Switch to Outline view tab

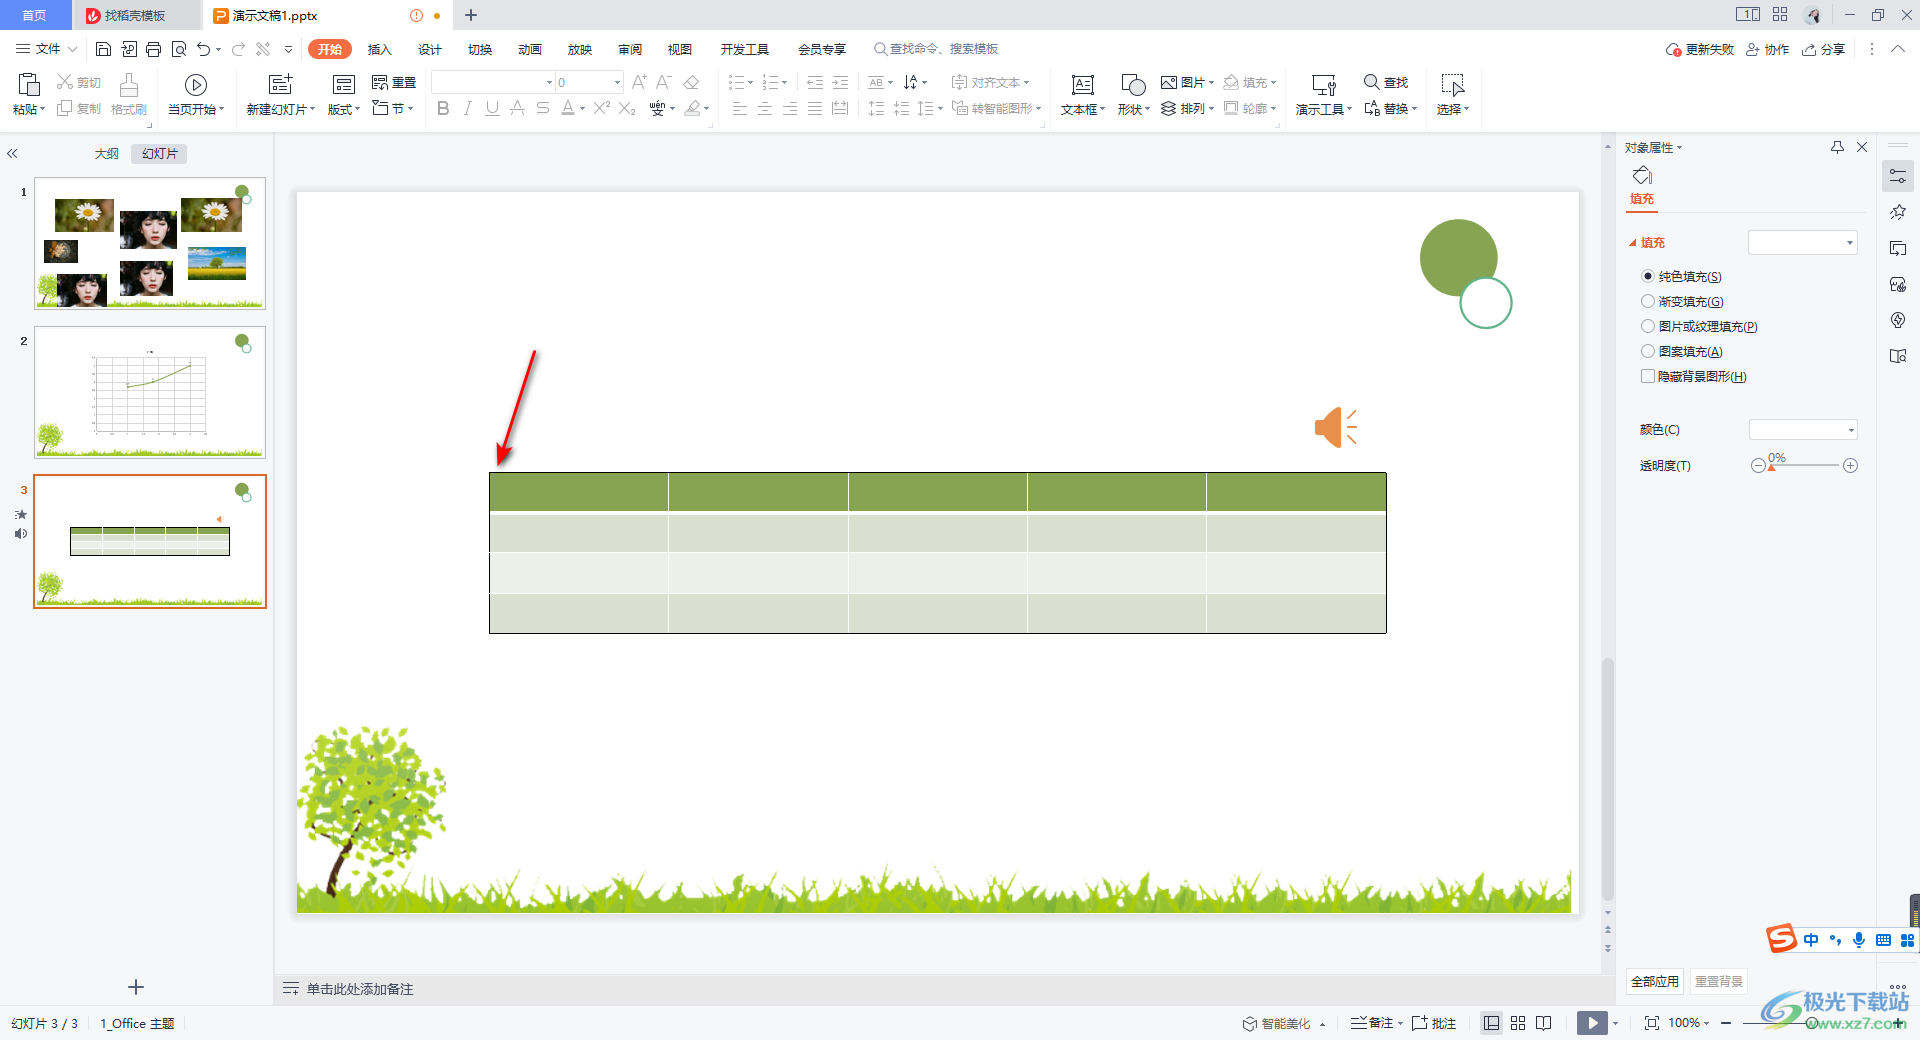click(x=106, y=154)
